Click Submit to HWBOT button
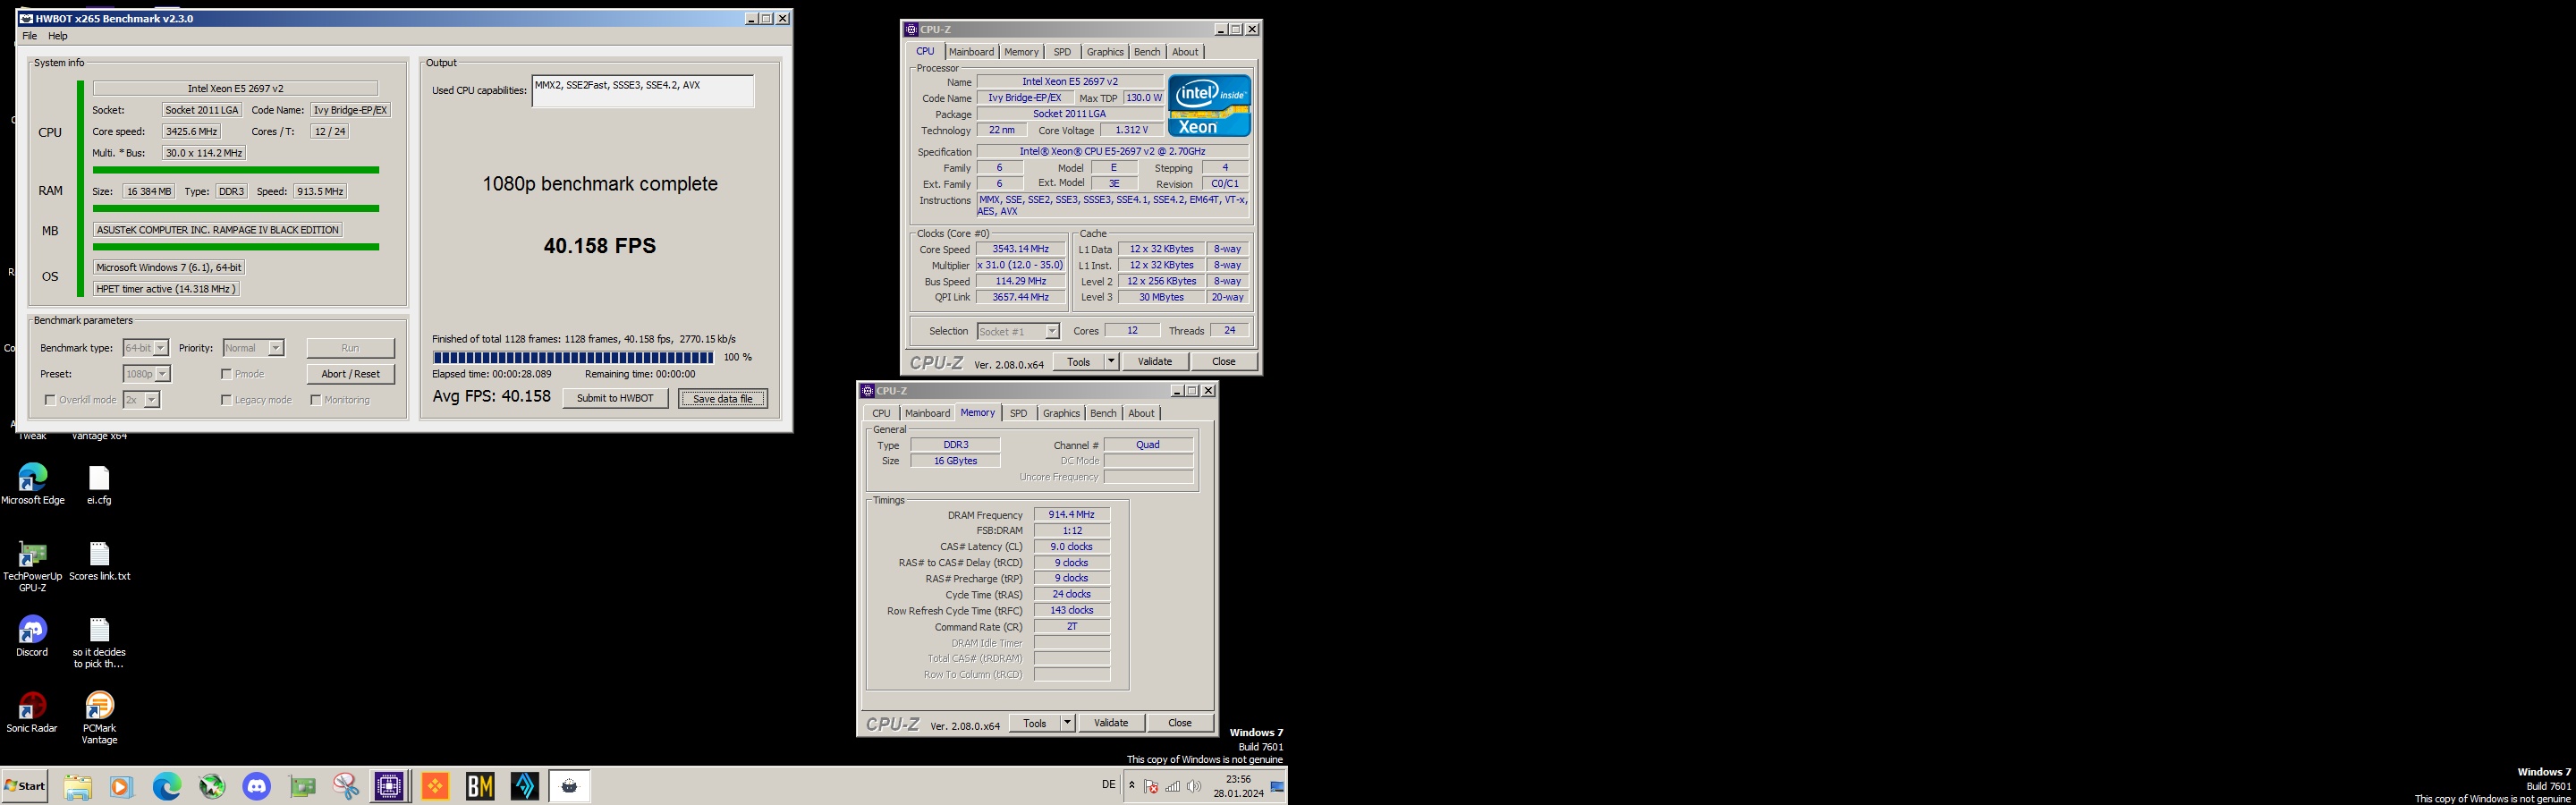Screen dimensions: 2576x805 (x=615, y=398)
